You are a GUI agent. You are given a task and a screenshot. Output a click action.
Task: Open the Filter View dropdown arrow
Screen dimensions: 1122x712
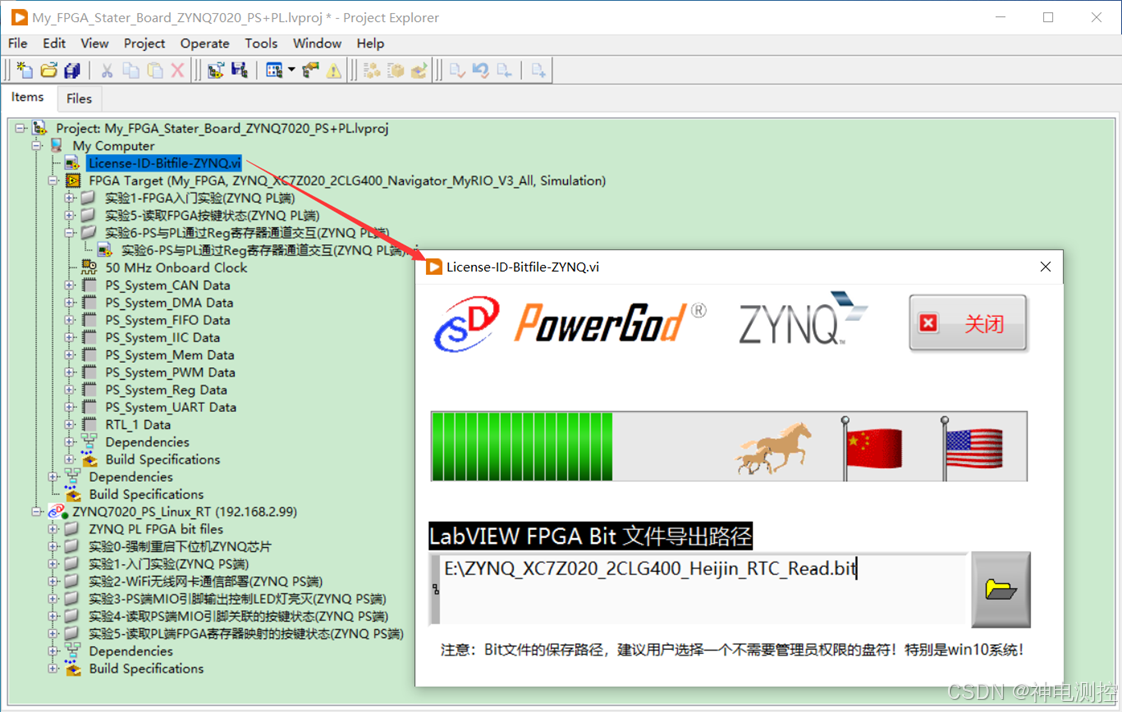click(x=291, y=70)
